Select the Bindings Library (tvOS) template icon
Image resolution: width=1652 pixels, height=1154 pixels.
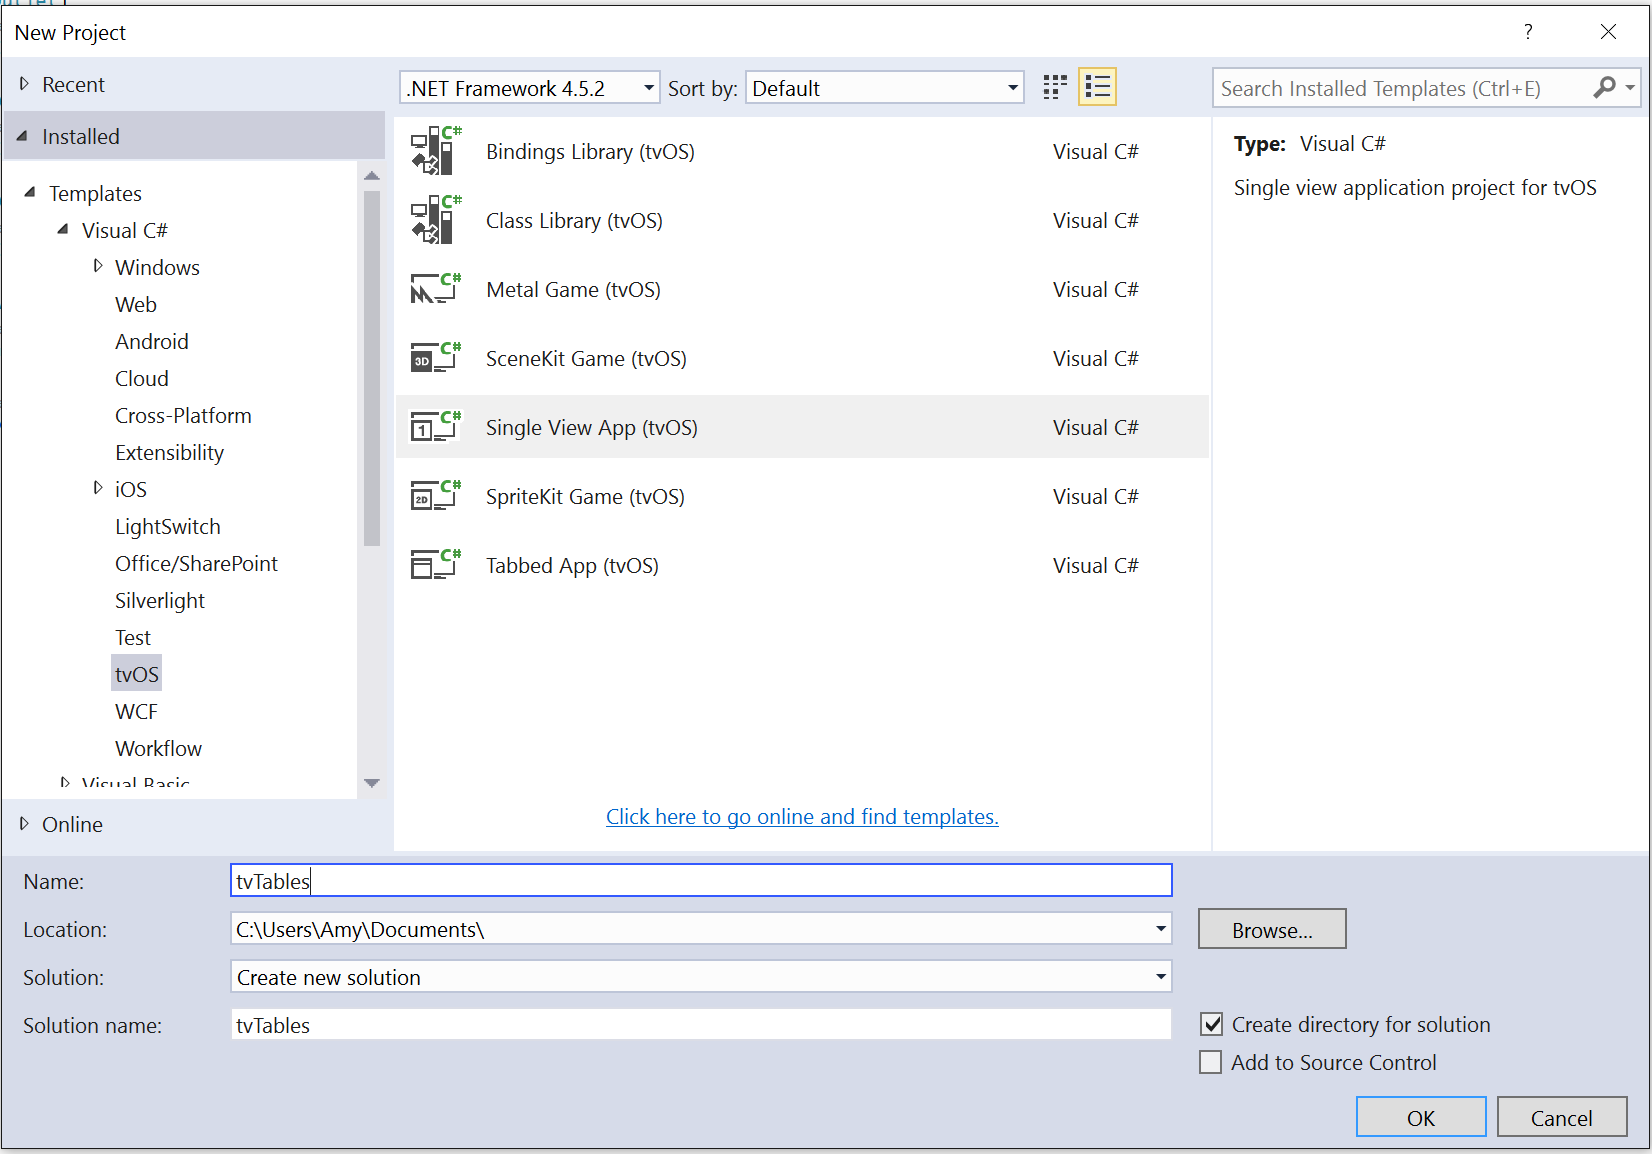[x=436, y=150]
